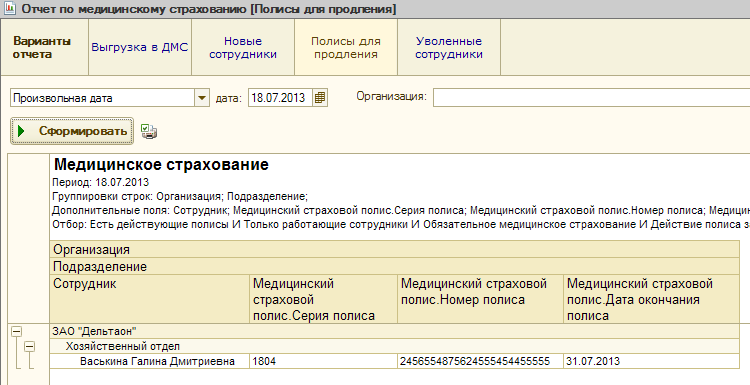Click the Организация grouping header row
This screenshot has width=750, height=385.
point(395,250)
